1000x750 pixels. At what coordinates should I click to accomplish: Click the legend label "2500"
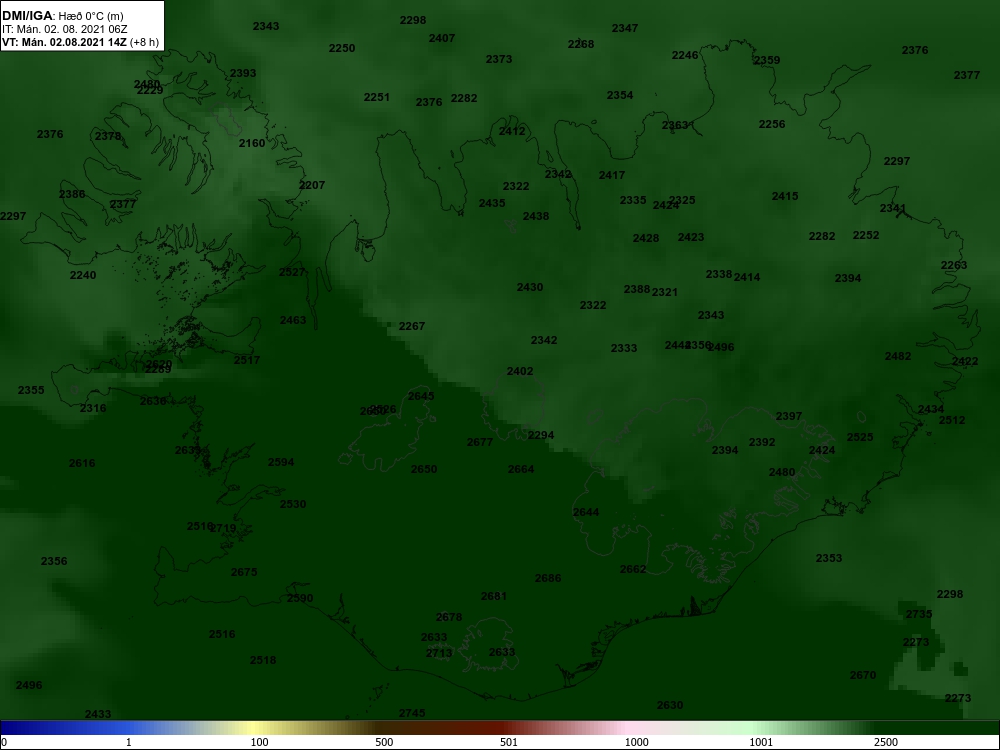pos(886,742)
